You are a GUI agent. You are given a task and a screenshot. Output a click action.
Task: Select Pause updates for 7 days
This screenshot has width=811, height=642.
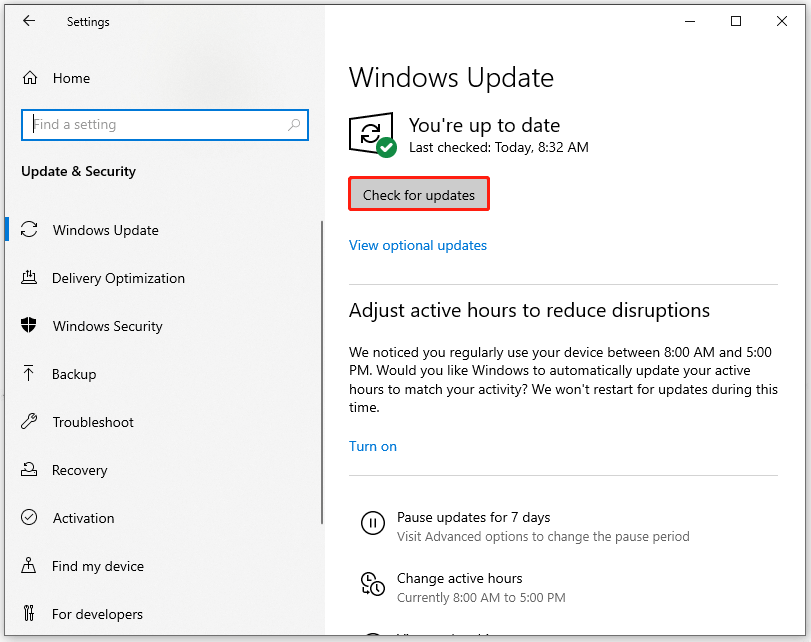[x=473, y=517]
